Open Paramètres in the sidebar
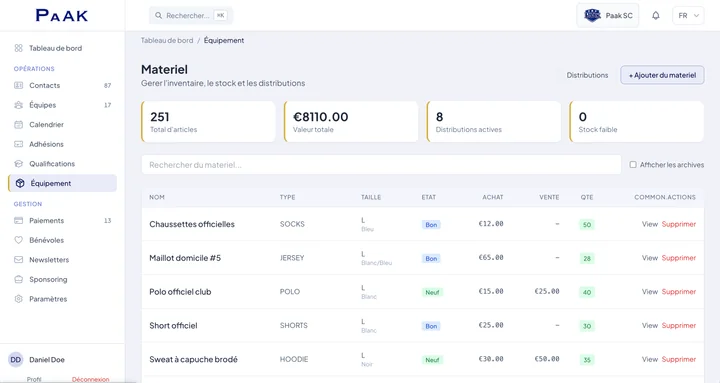 pyautogui.click(x=62, y=299)
